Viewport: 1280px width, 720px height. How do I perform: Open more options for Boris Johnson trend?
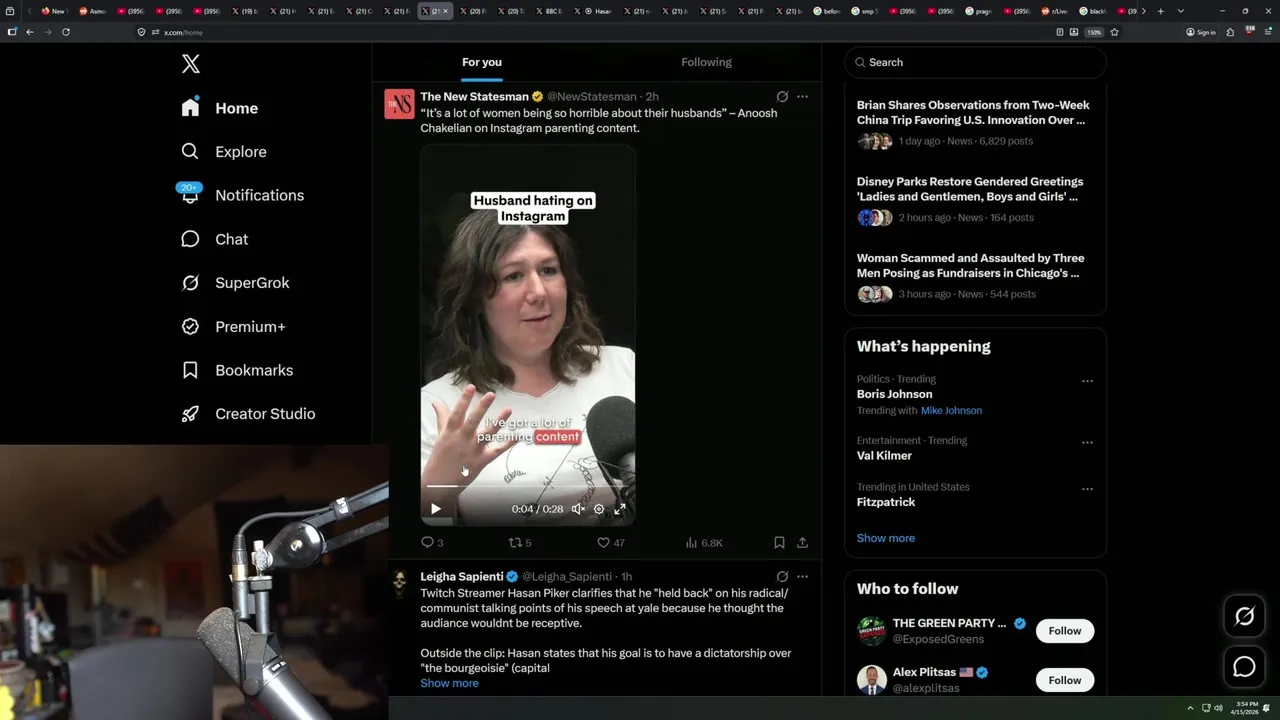[x=1087, y=381]
